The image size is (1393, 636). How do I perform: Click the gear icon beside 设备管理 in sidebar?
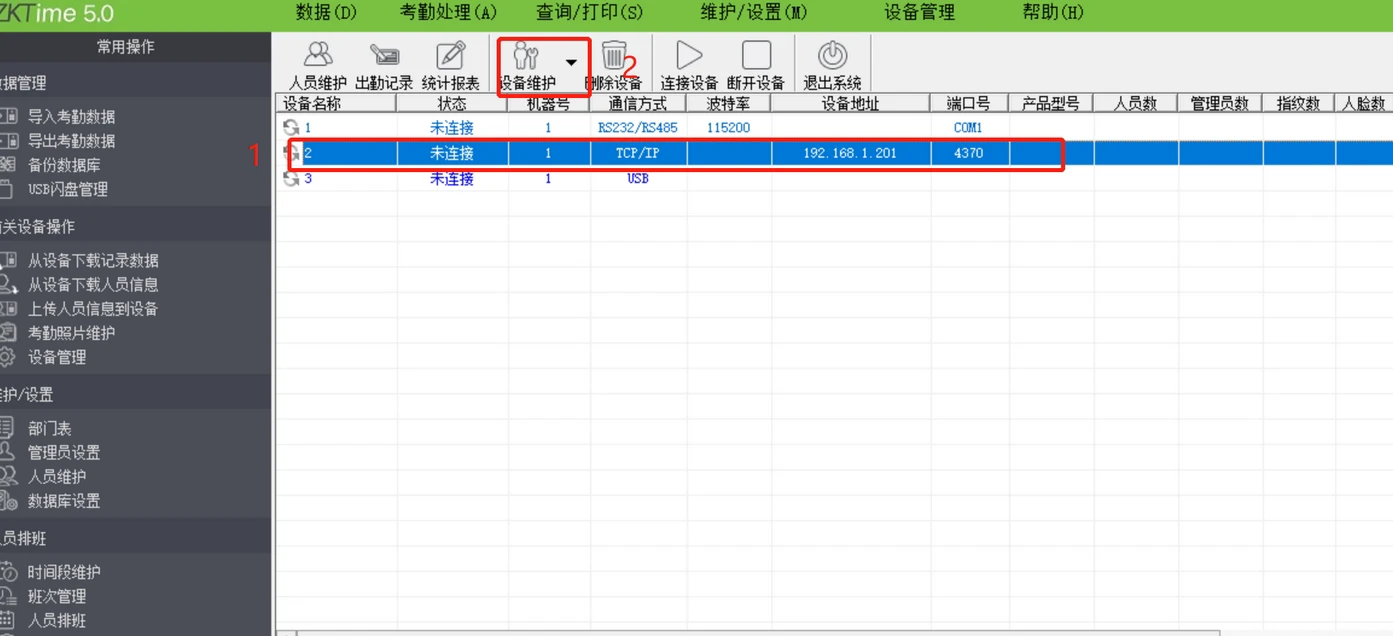8,357
